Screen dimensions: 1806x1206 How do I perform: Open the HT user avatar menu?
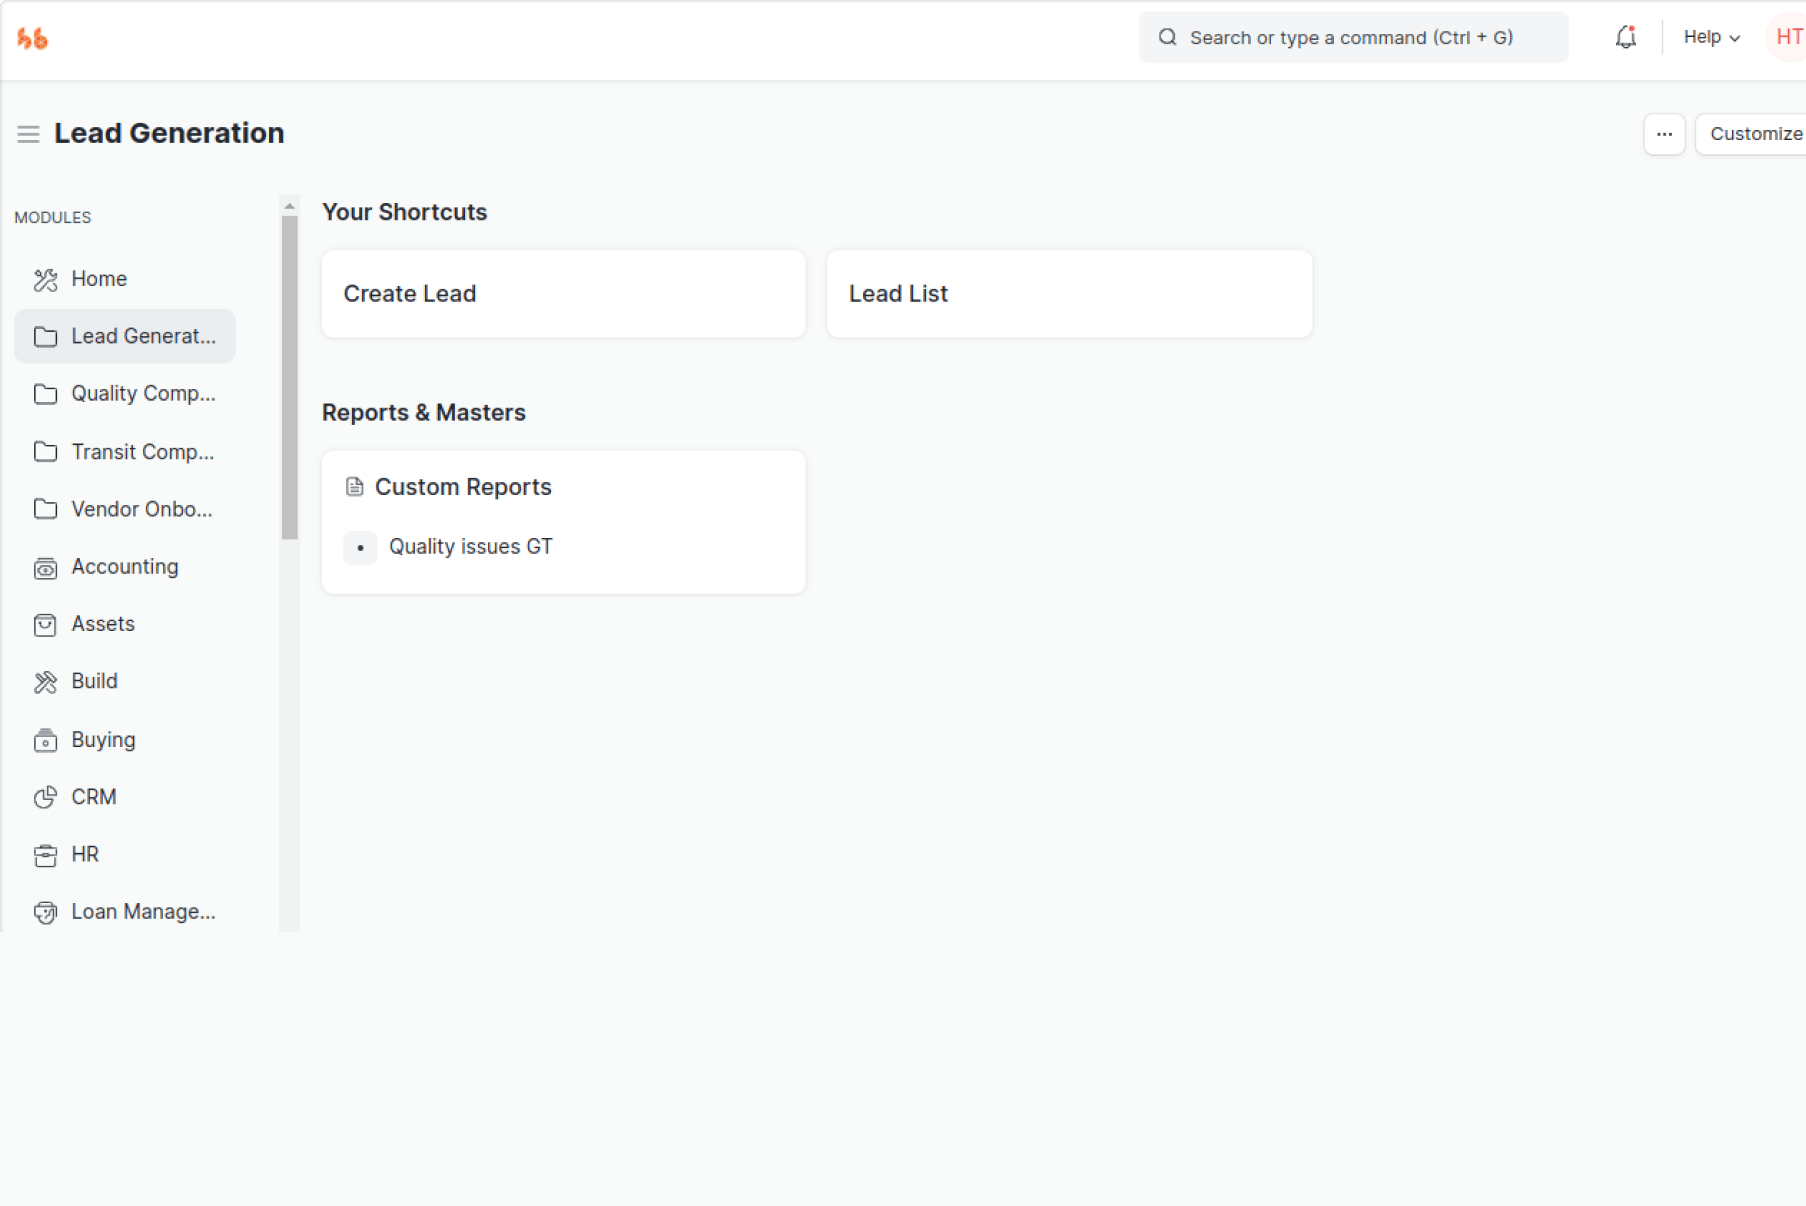click(1787, 38)
